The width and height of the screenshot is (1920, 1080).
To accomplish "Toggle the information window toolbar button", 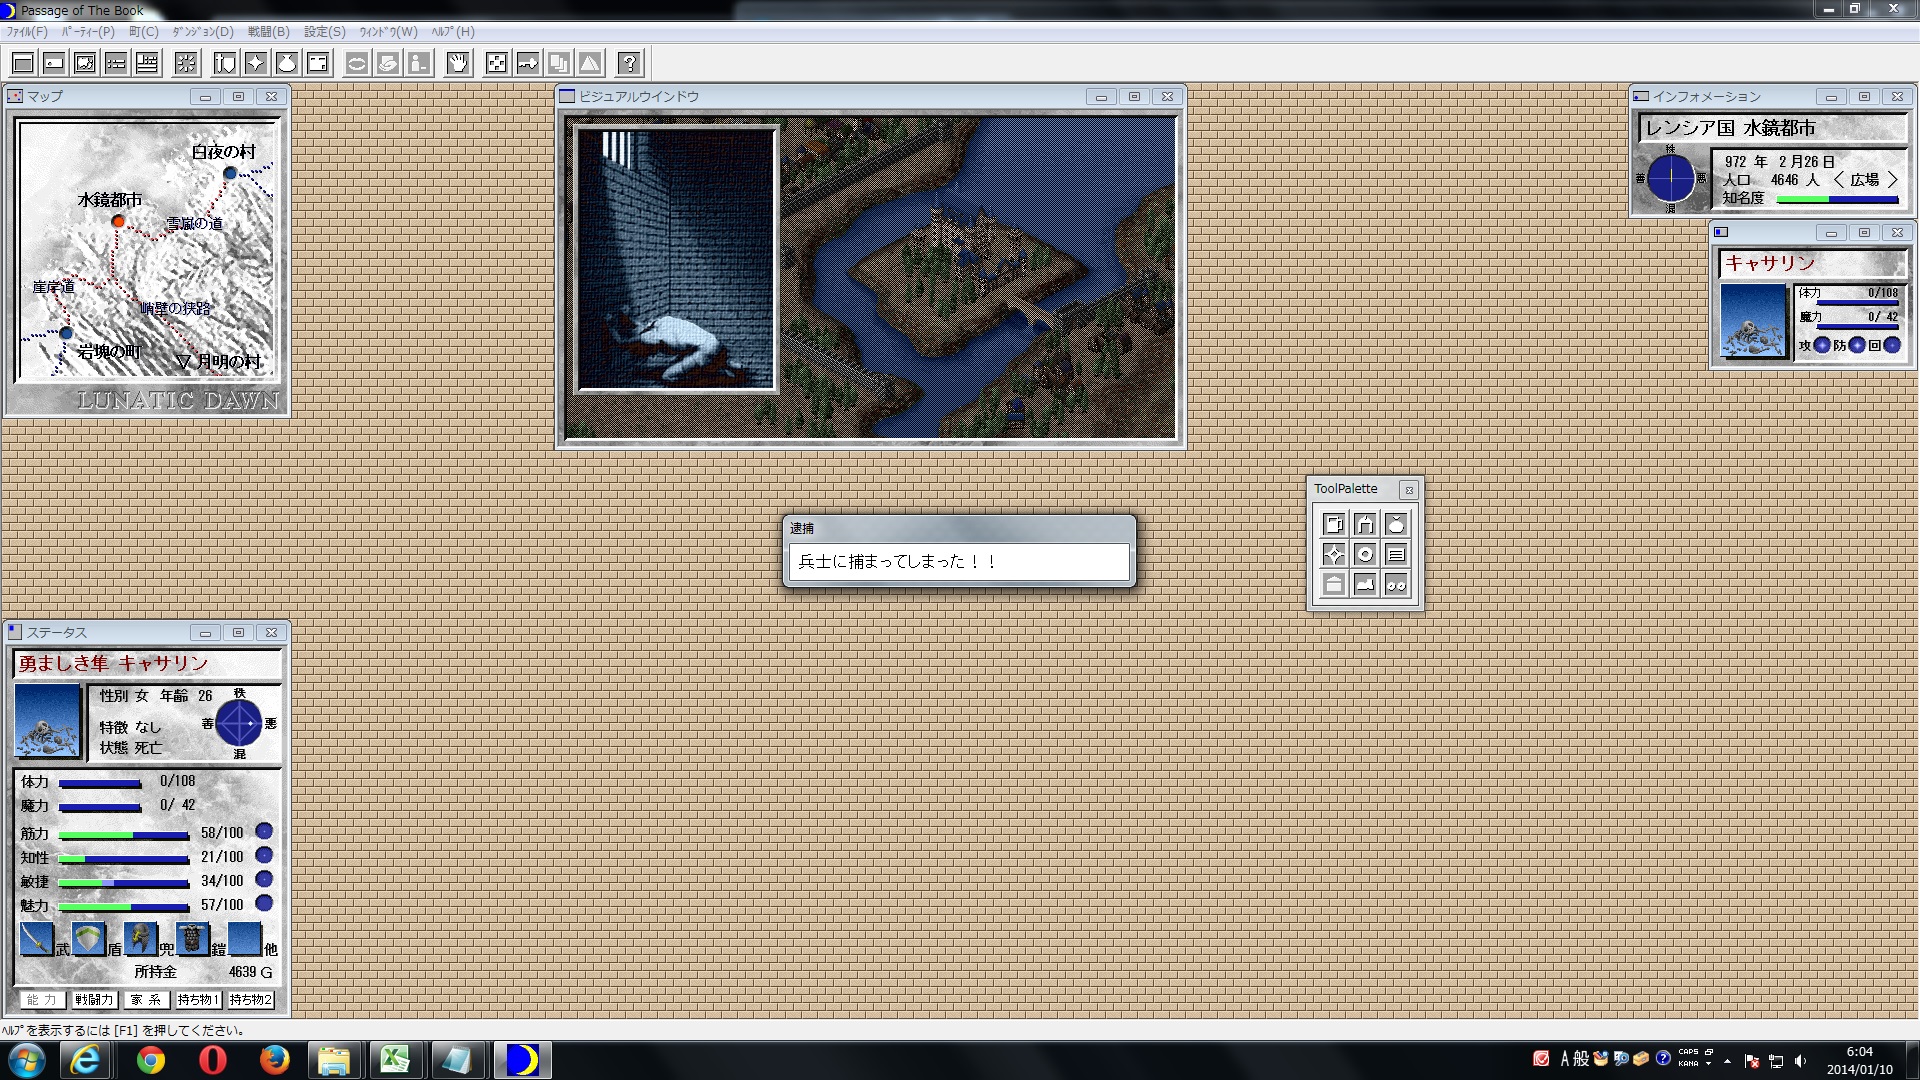I will 53,62.
